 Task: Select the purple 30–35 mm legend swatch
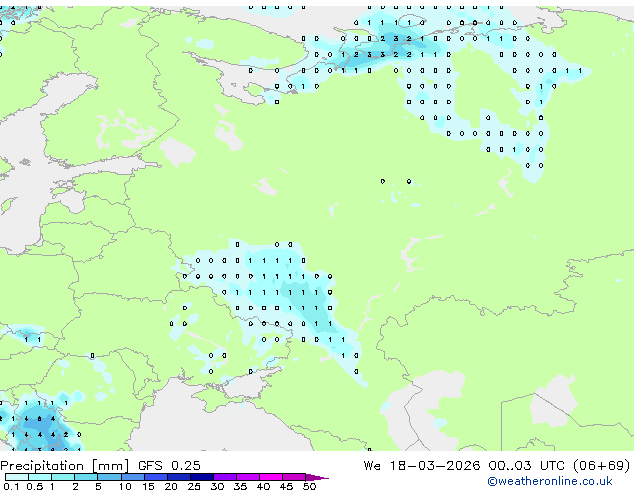point(225,477)
